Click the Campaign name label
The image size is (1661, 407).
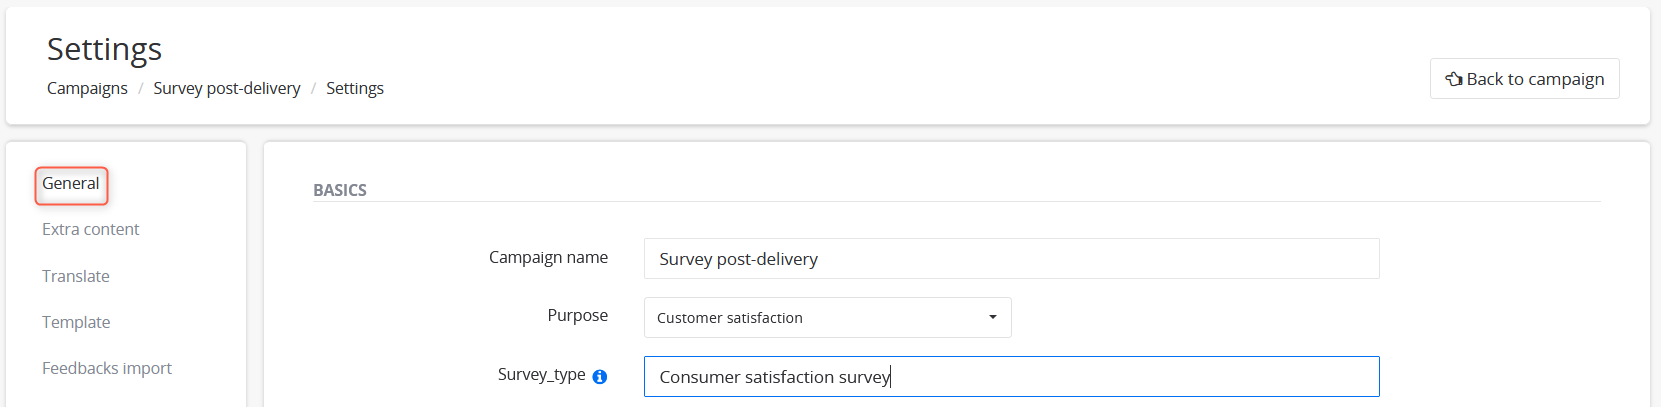coord(548,257)
